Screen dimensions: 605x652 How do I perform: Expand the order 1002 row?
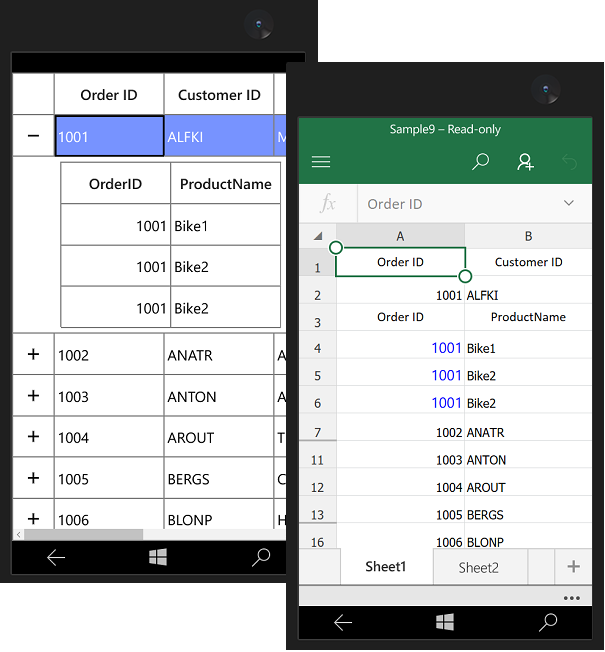33,354
